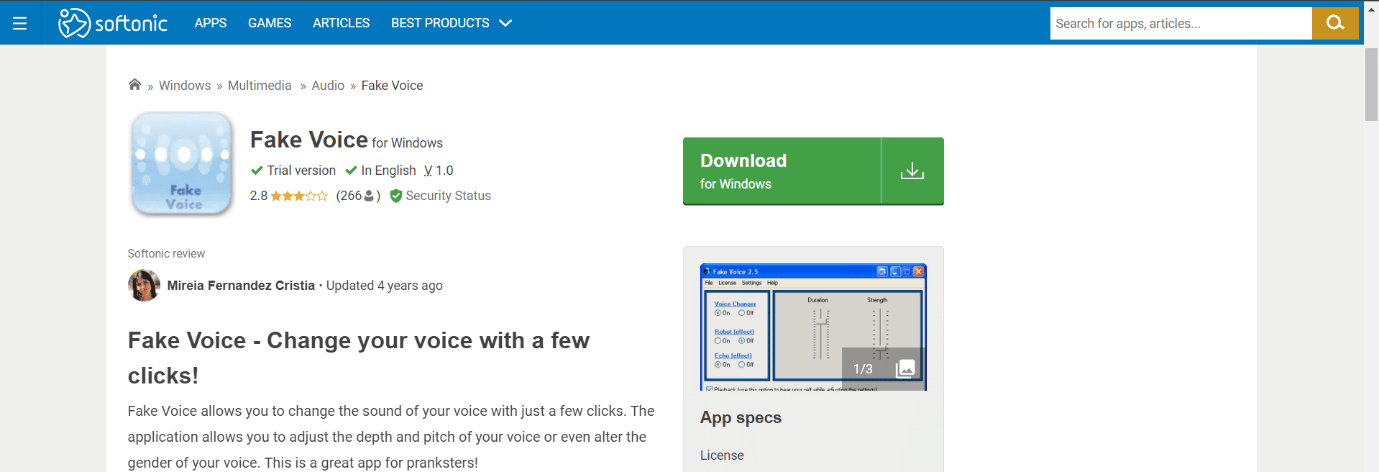
Task: Click the star rating icons
Action: 299,196
